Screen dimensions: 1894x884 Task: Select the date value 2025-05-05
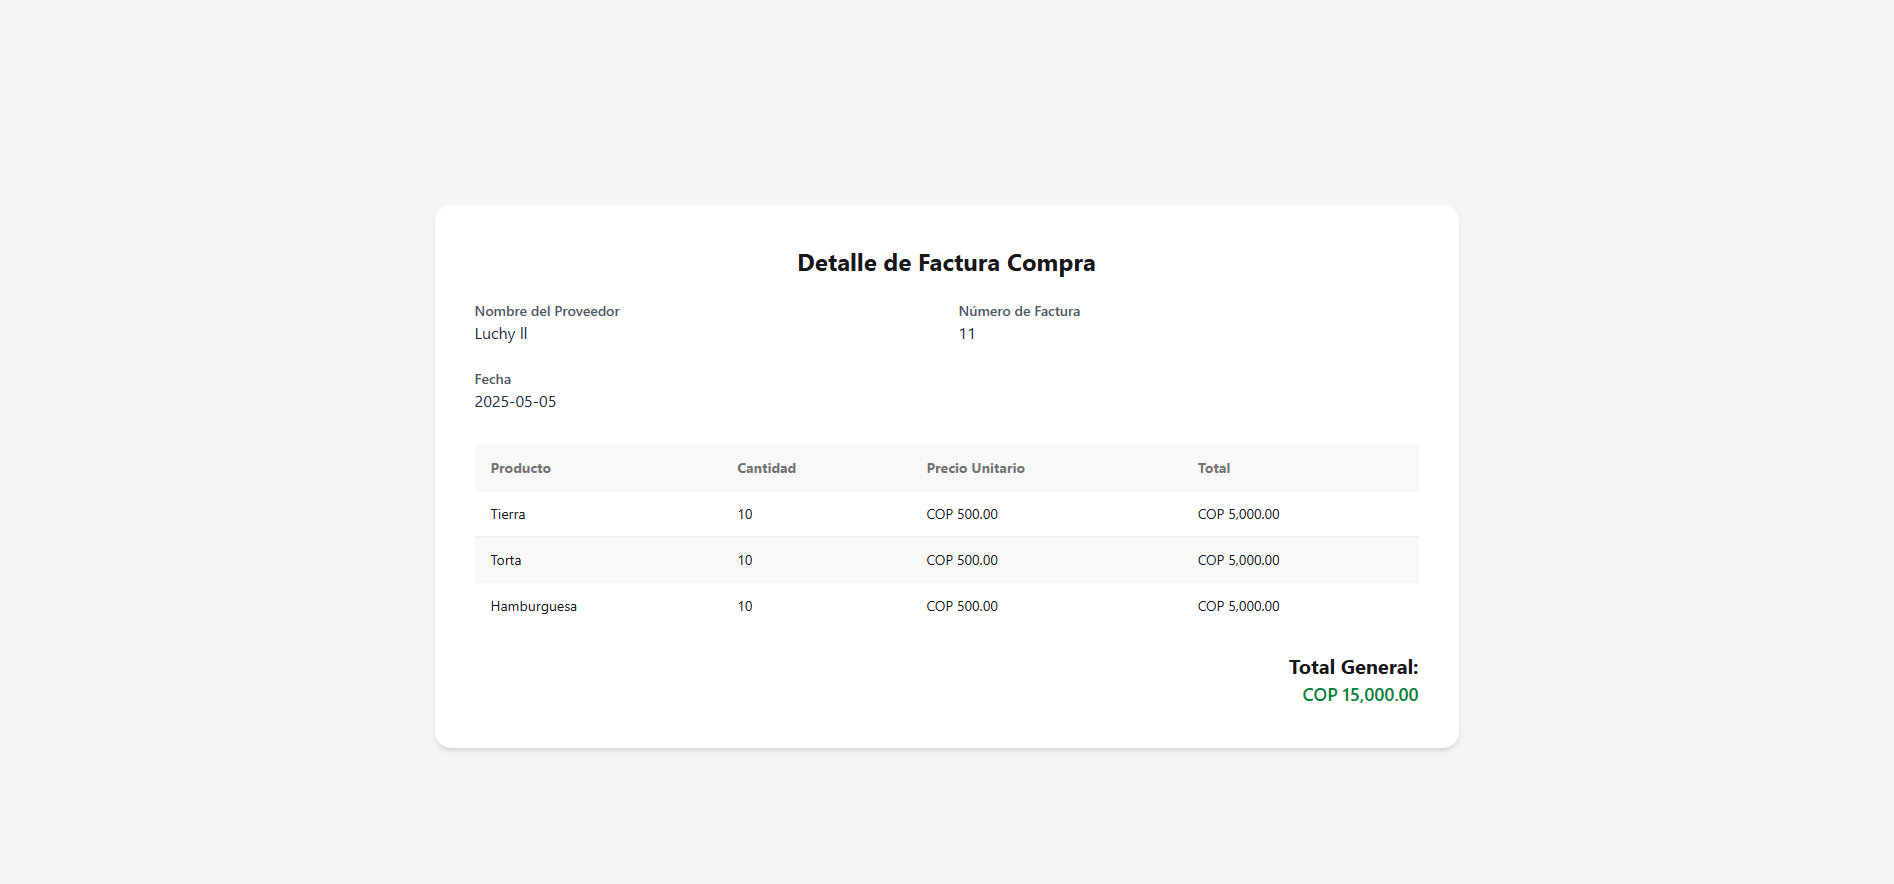point(515,402)
